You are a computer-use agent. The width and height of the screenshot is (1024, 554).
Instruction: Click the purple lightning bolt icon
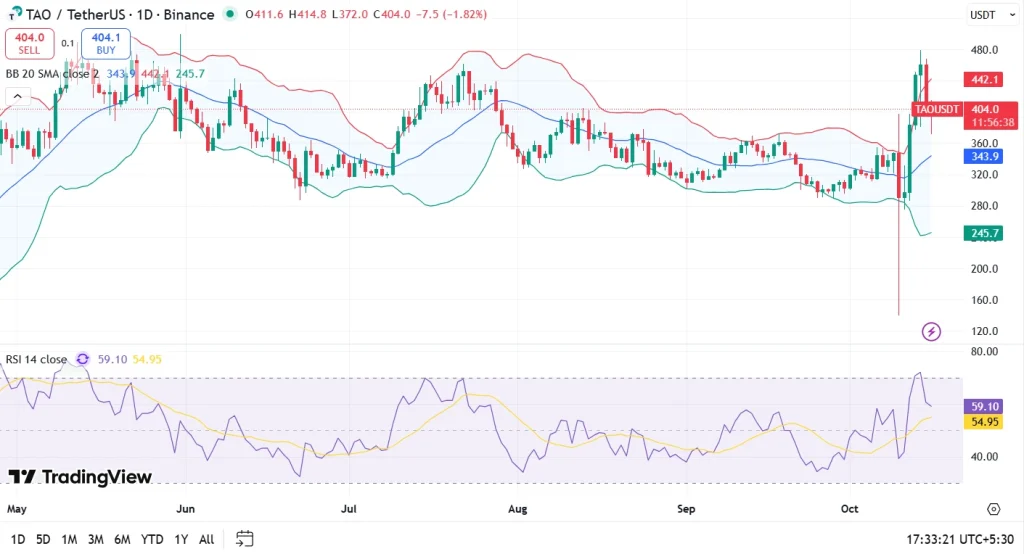pos(931,331)
